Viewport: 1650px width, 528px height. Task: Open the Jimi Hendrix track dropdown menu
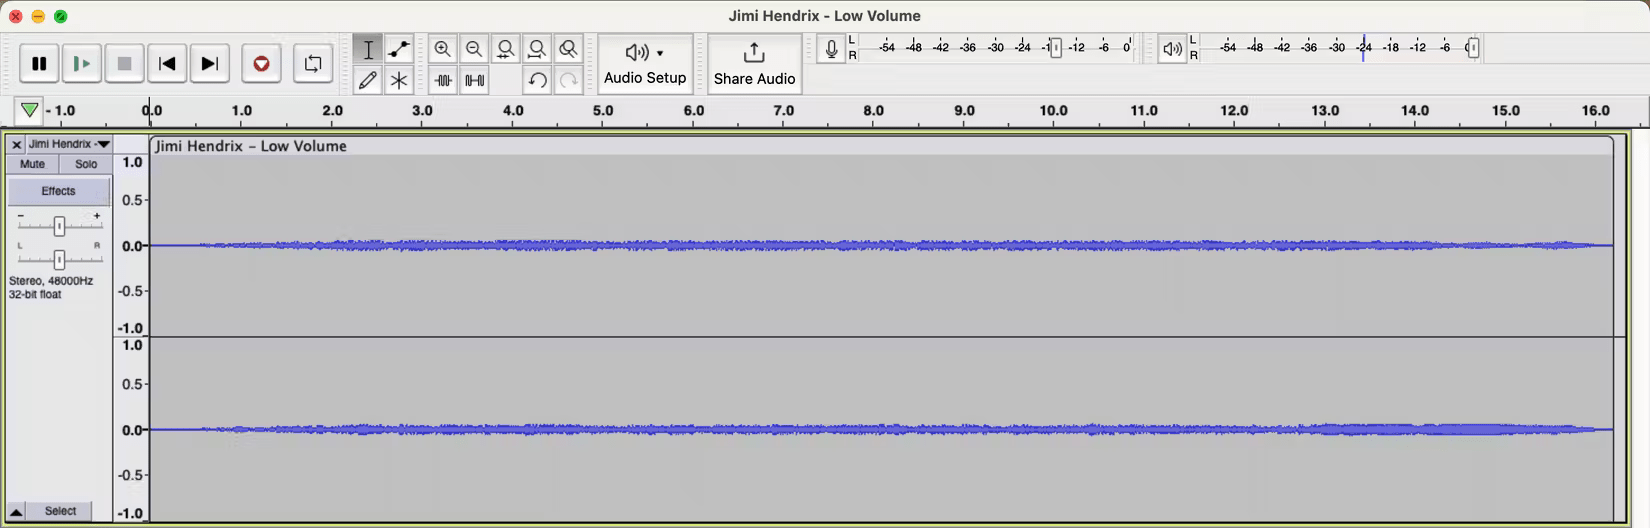(69, 145)
